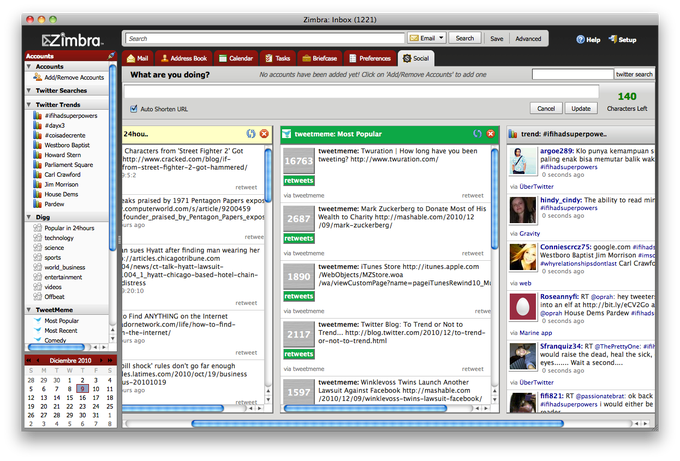Open the Parliament Square trend
This screenshot has height=461, width=680.
69,165
